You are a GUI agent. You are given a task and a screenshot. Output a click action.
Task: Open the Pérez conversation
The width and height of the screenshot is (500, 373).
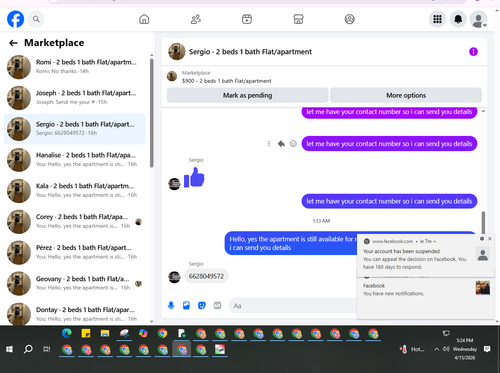click(74, 253)
